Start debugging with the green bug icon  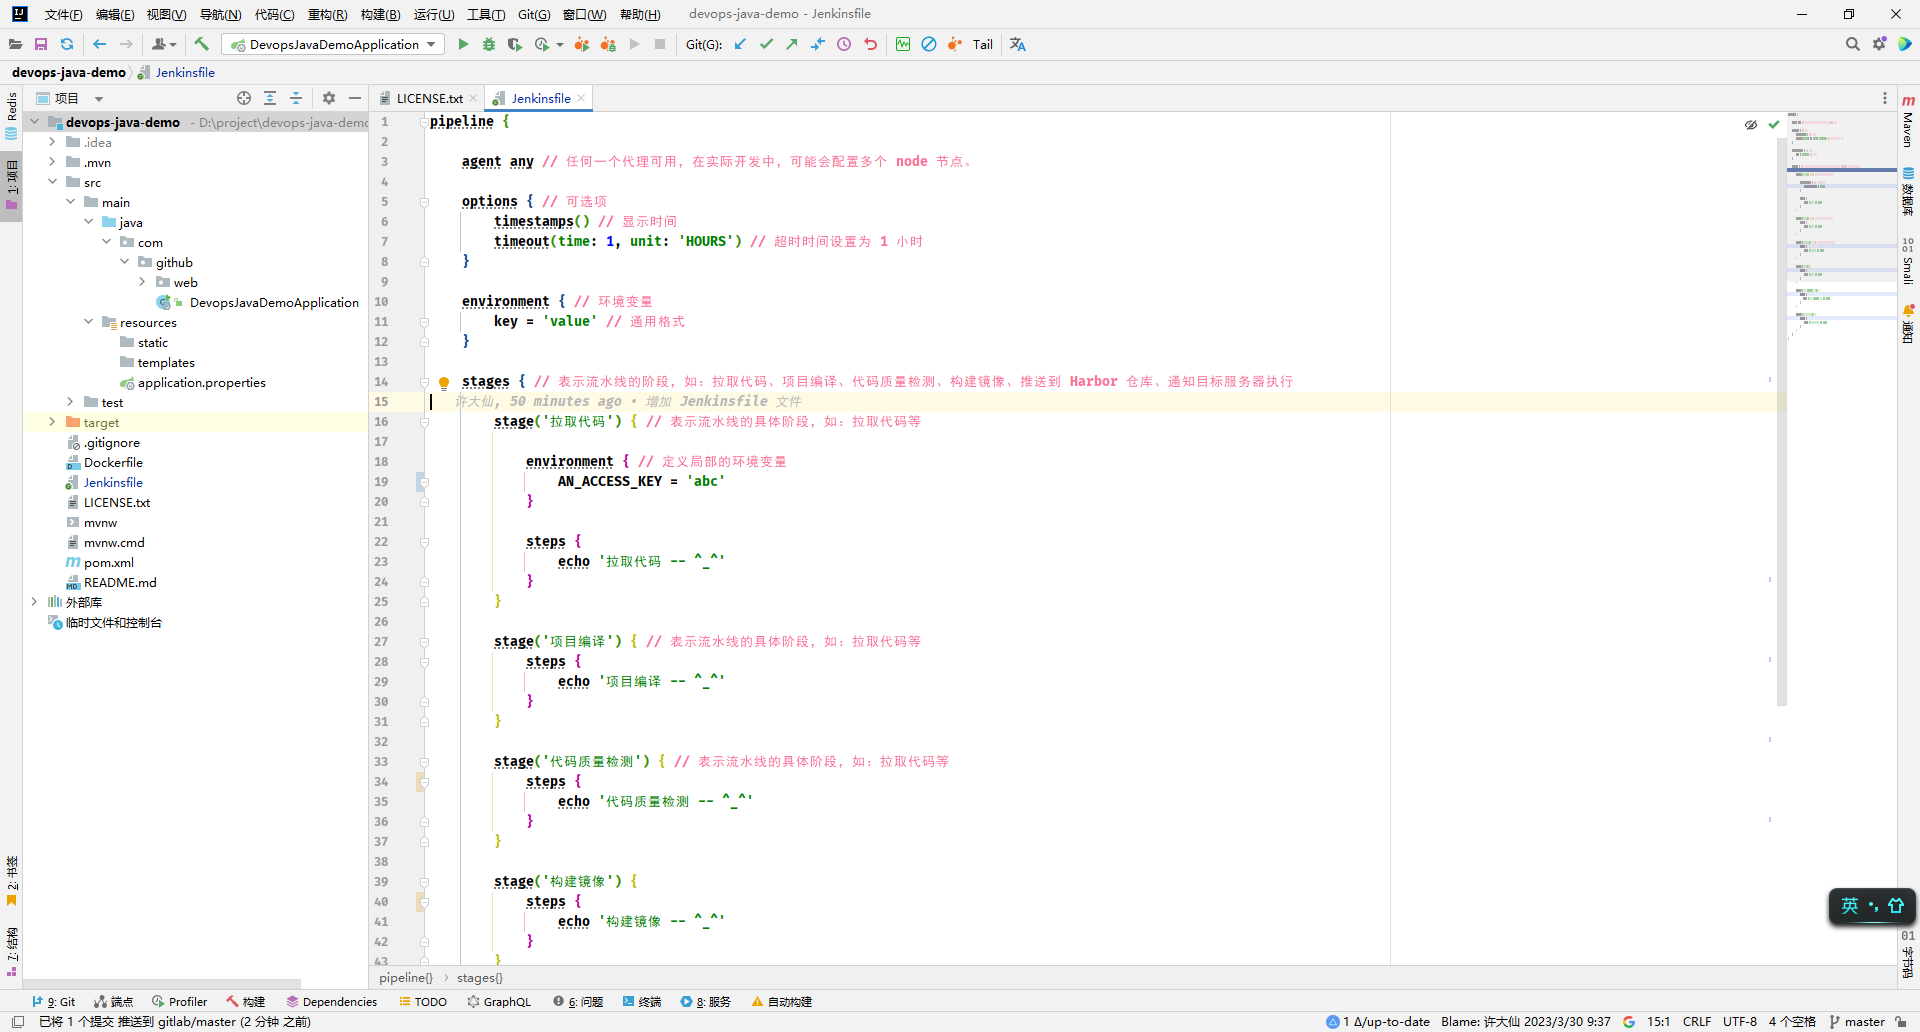click(489, 44)
